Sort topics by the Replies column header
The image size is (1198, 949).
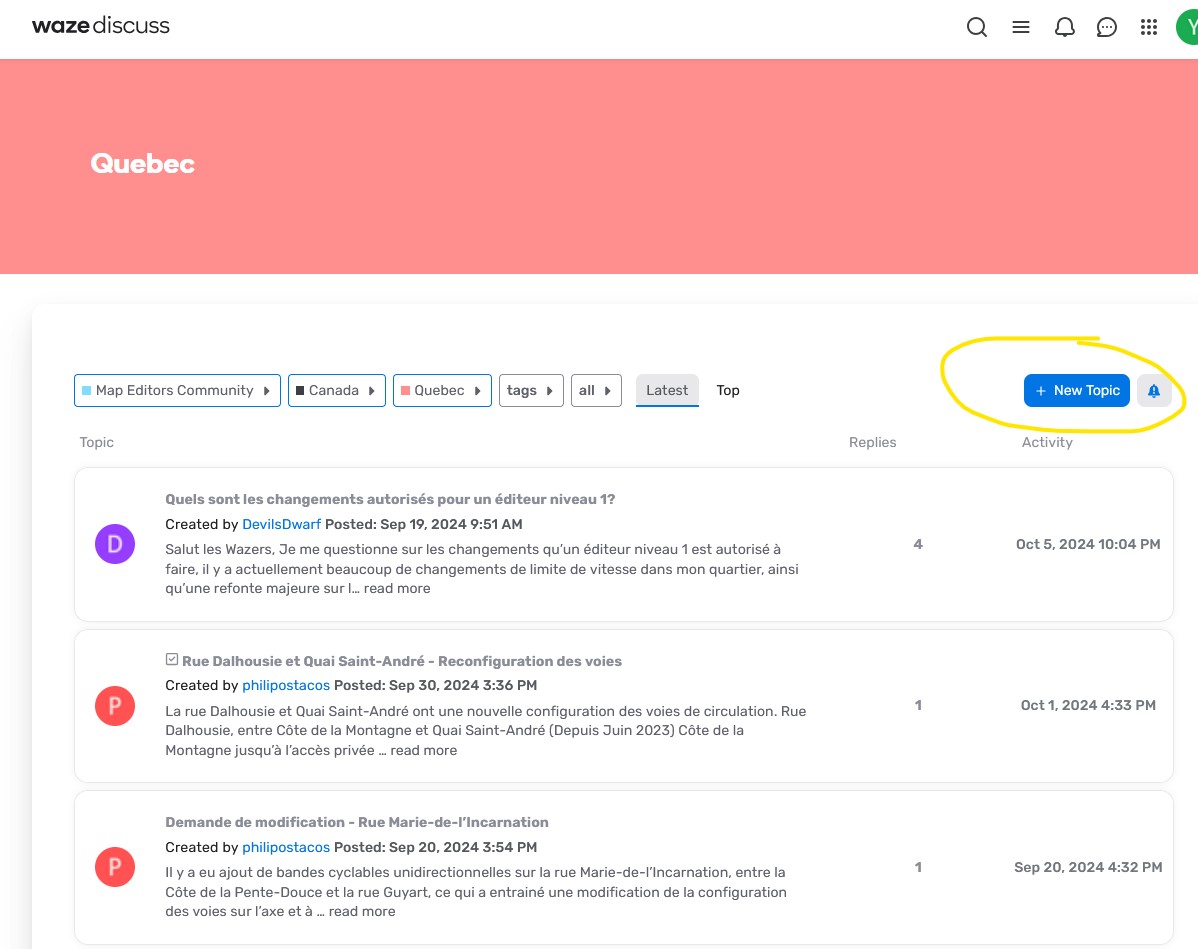click(872, 442)
